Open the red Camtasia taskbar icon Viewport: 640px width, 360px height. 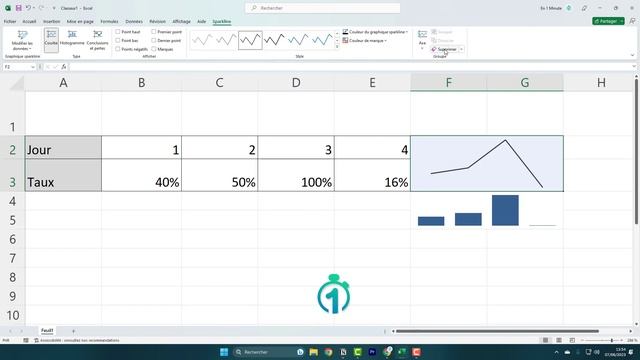(x=416, y=352)
